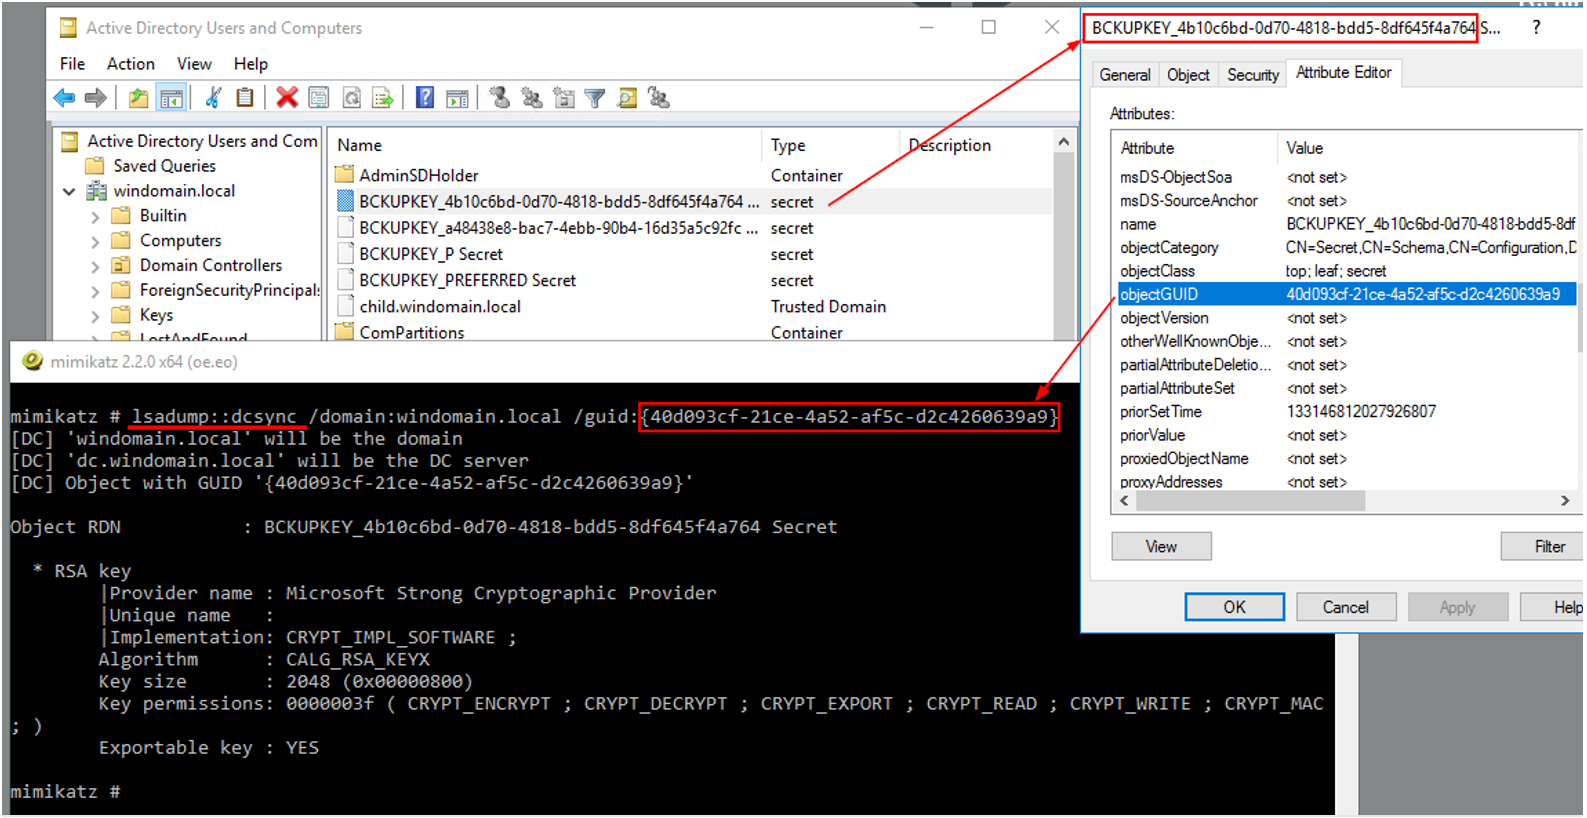The width and height of the screenshot is (1587, 818).
Task: Click the Create new group icon
Action: tap(532, 98)
